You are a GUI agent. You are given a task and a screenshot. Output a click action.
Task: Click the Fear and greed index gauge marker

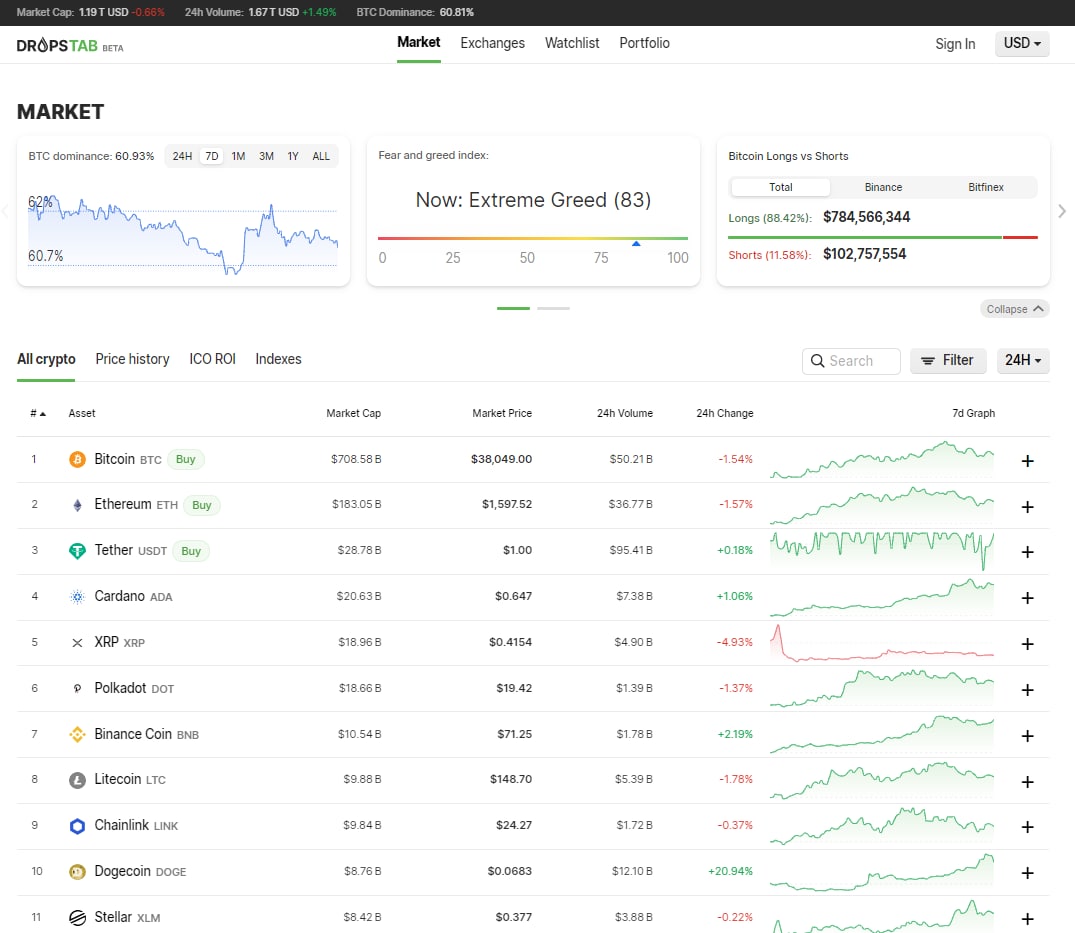point(636,244)
